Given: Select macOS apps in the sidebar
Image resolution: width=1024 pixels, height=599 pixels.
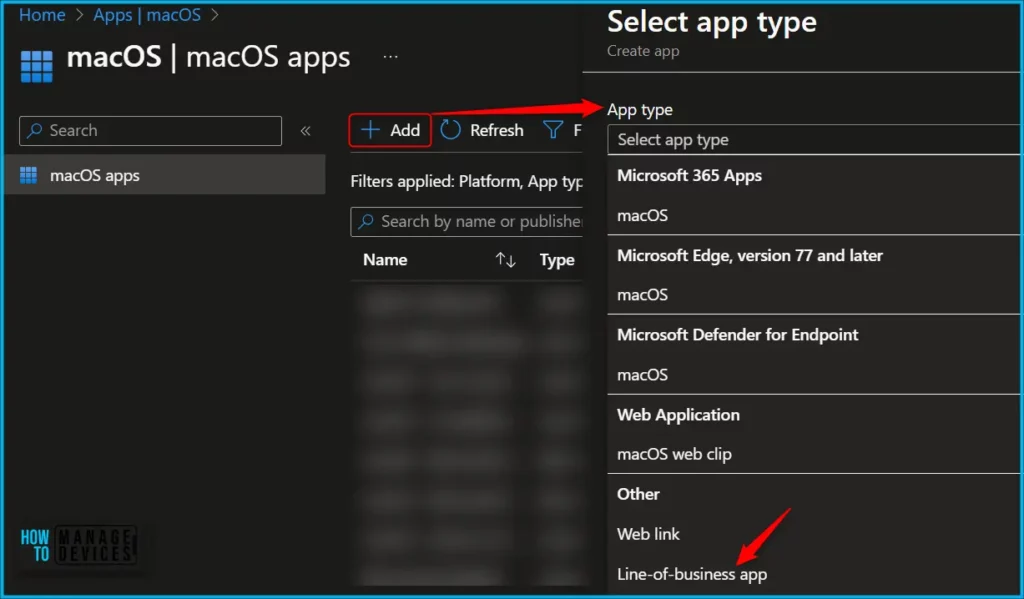Looking at the screenshot, I should 165,175.
